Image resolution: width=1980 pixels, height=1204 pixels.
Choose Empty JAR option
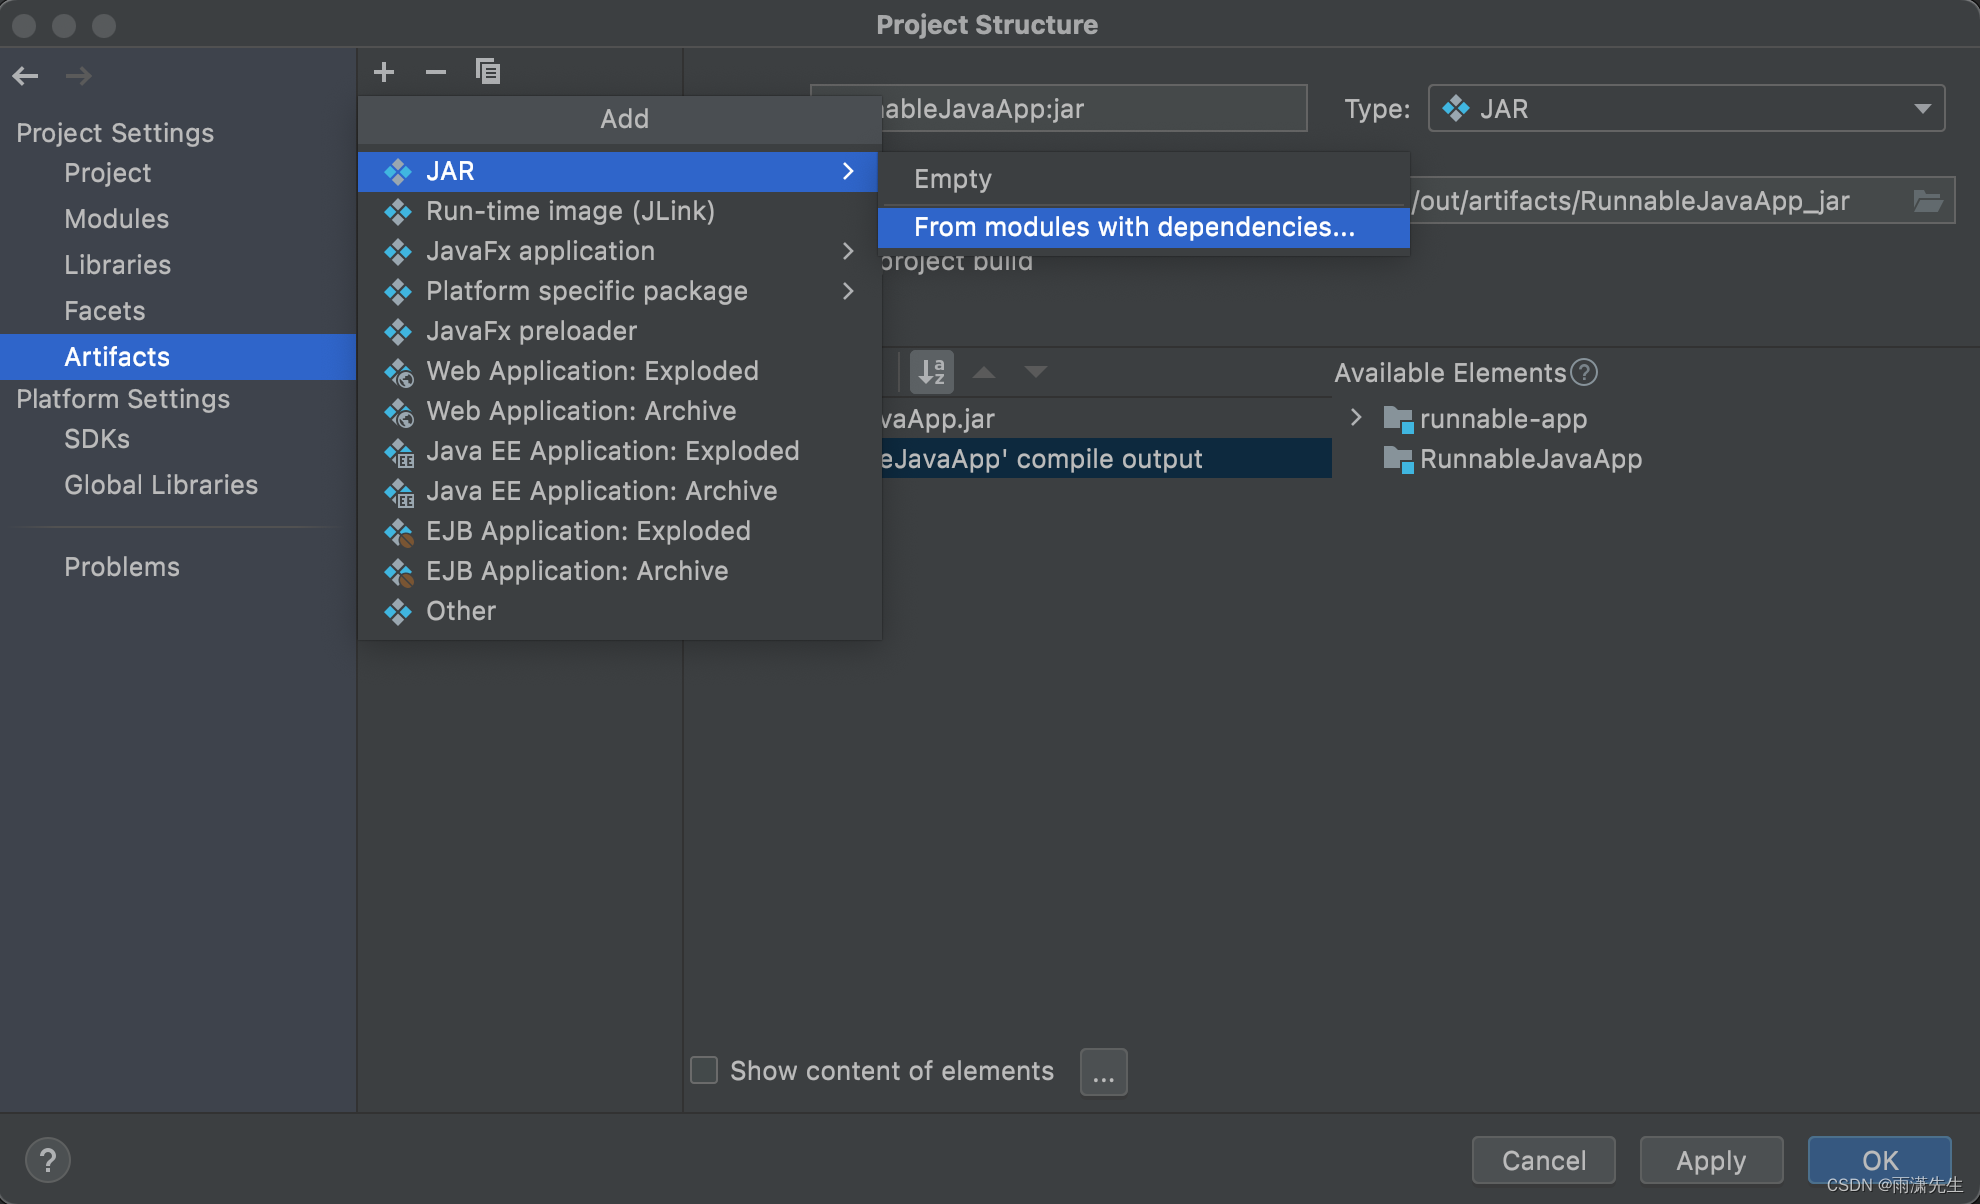pos(1144,179)
